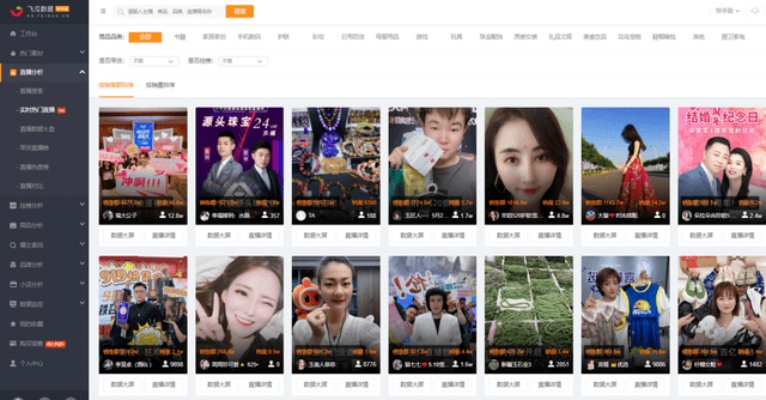
Task: Click the 品牌分析 sidebar icon
Action: pyautogui.click(x=13, y=264)
